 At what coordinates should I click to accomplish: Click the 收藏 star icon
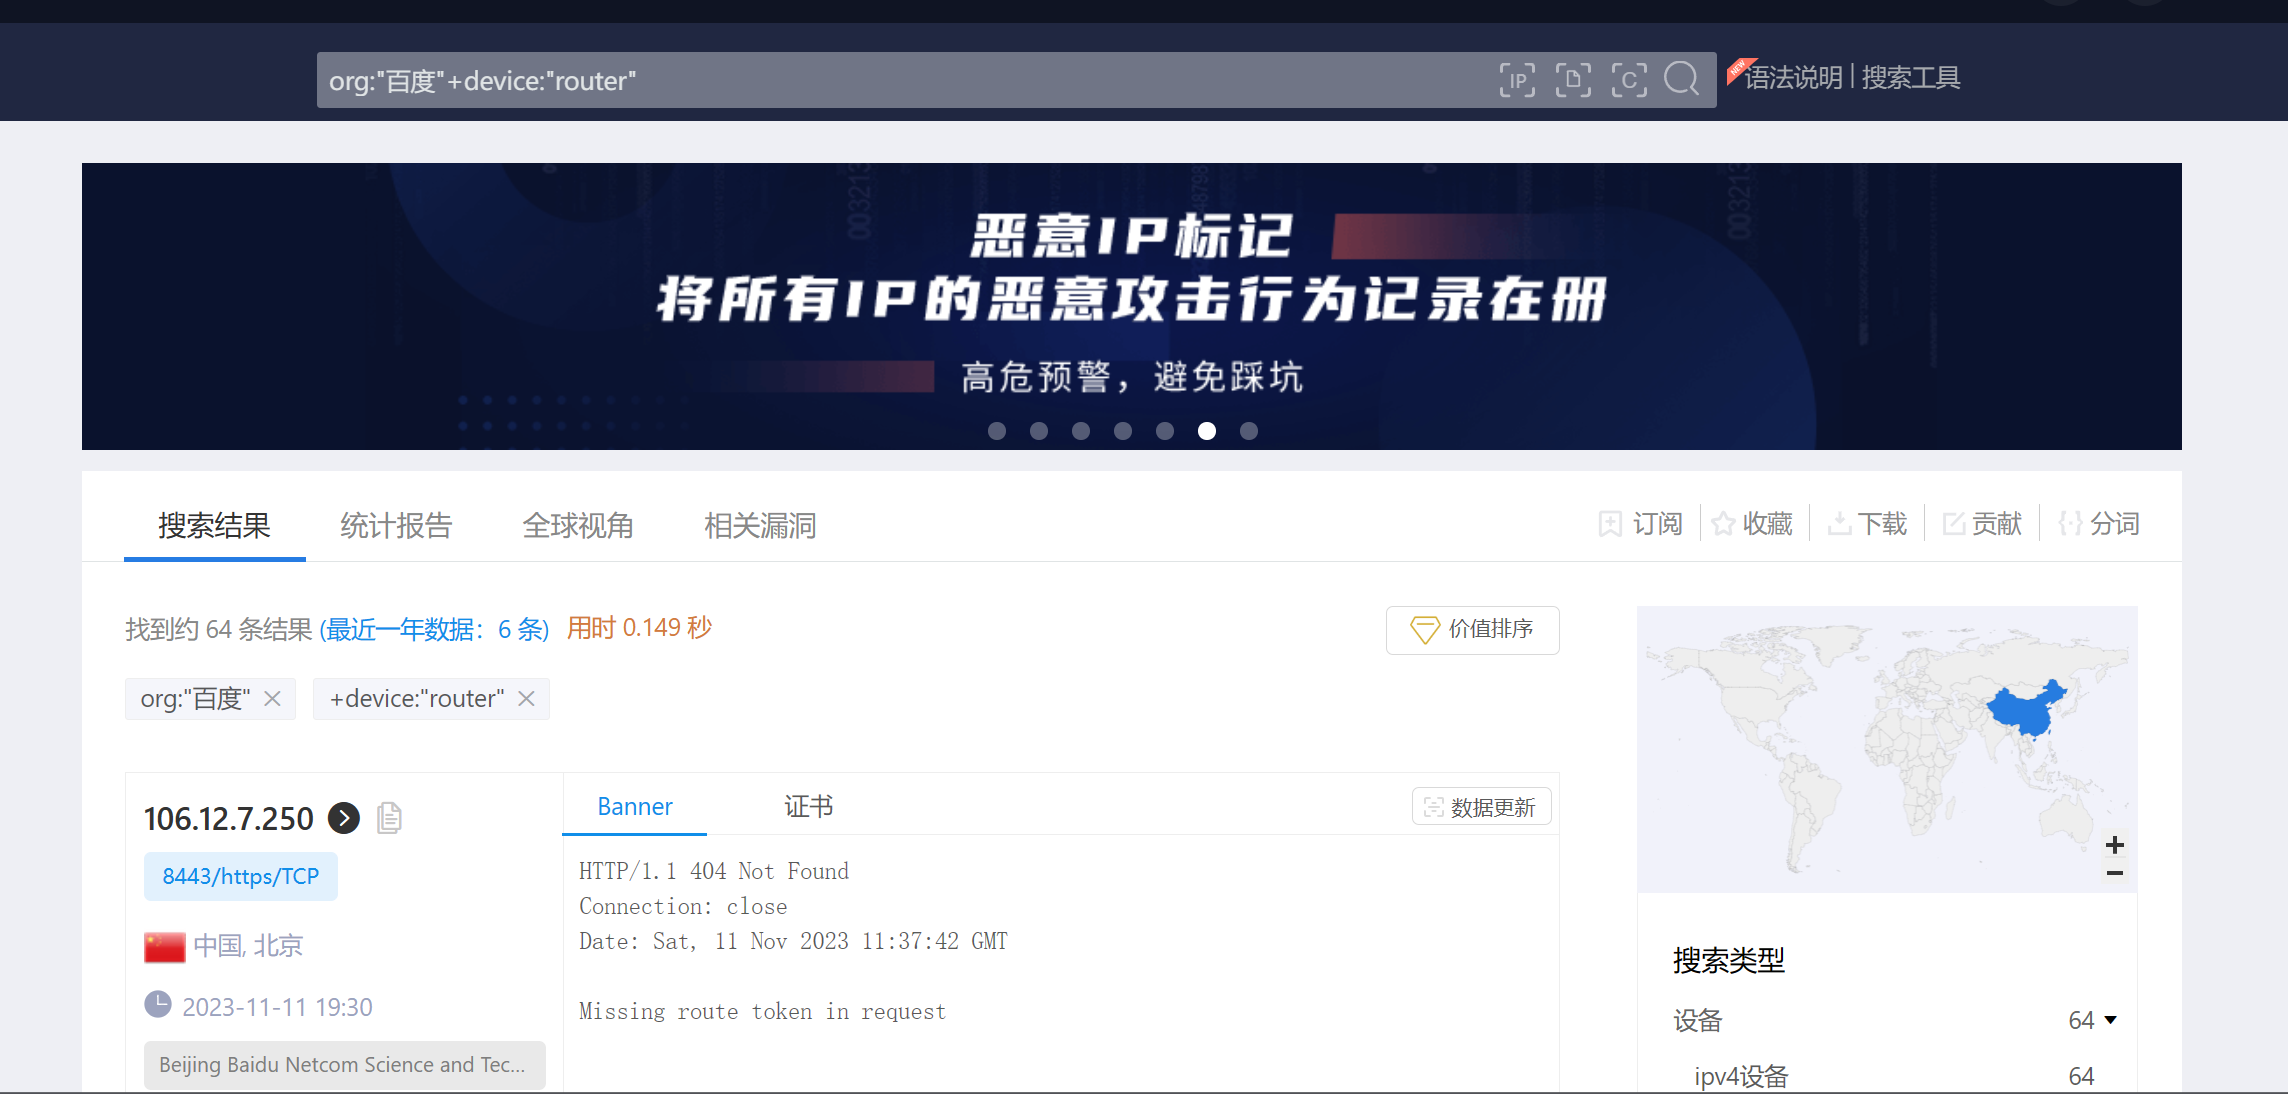coord(1723,524)
